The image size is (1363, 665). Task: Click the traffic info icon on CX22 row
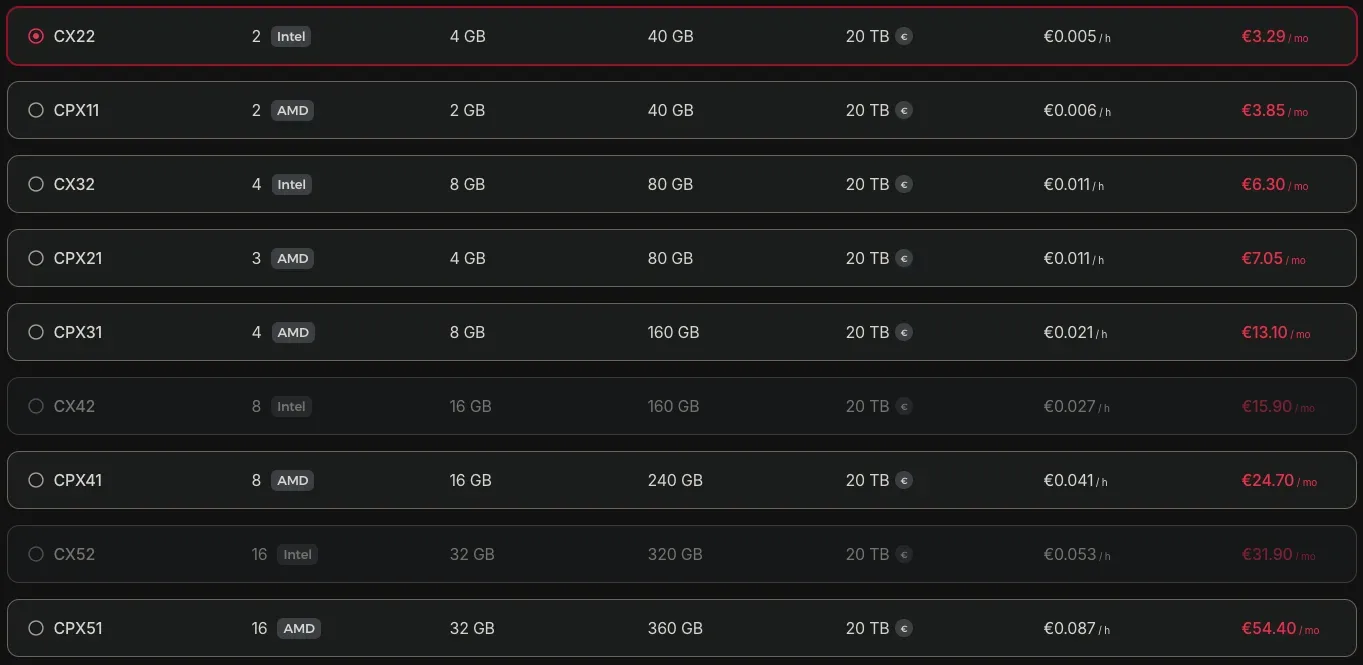[904, 36]
